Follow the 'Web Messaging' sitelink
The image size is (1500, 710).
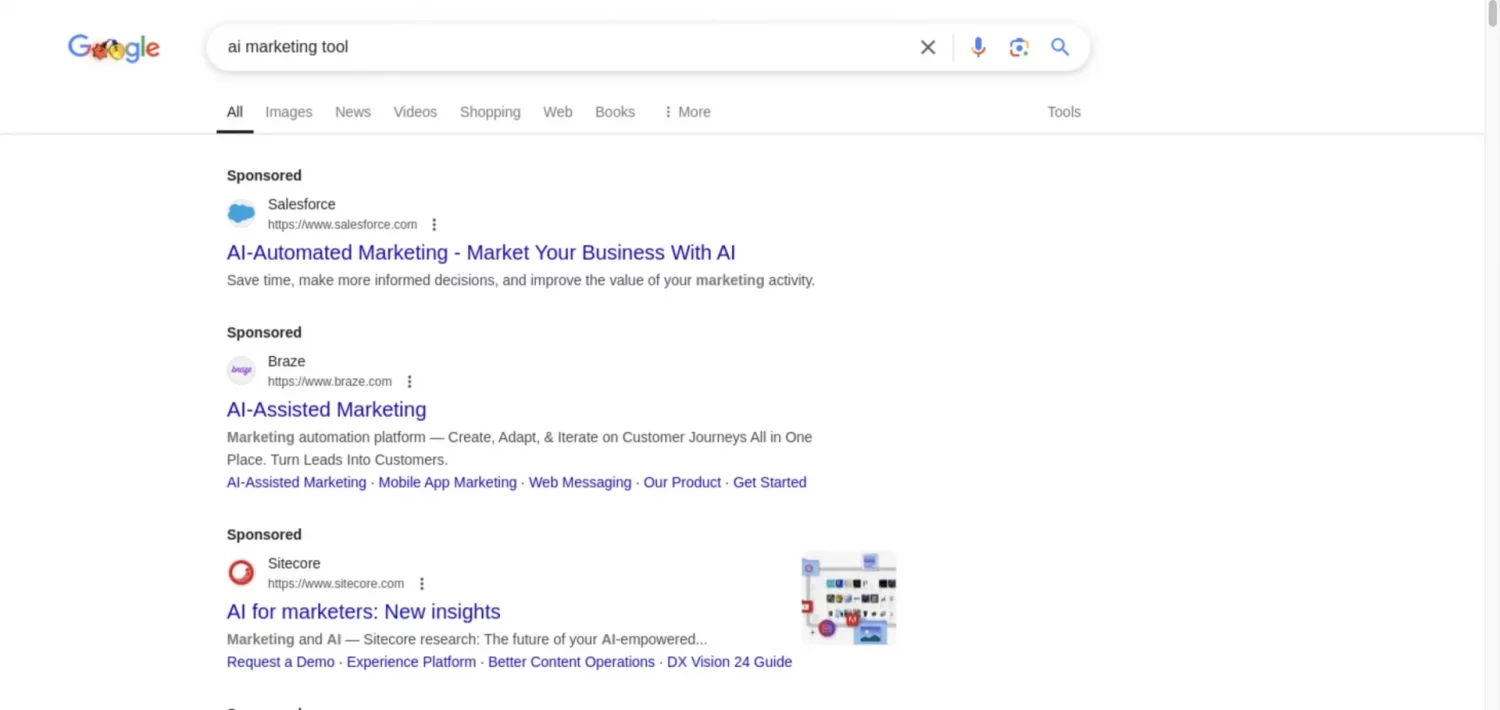[580, 482]
